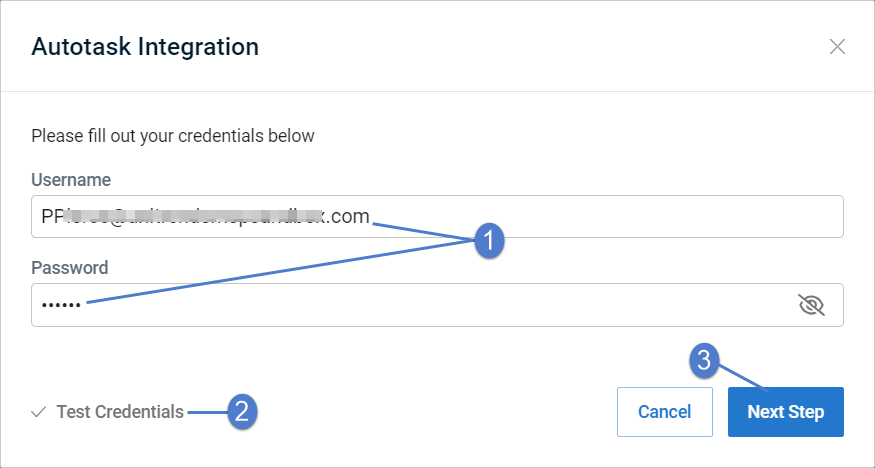Place cursor after '.com' in the username
875x468 pixels.
(x=370, y=216)
